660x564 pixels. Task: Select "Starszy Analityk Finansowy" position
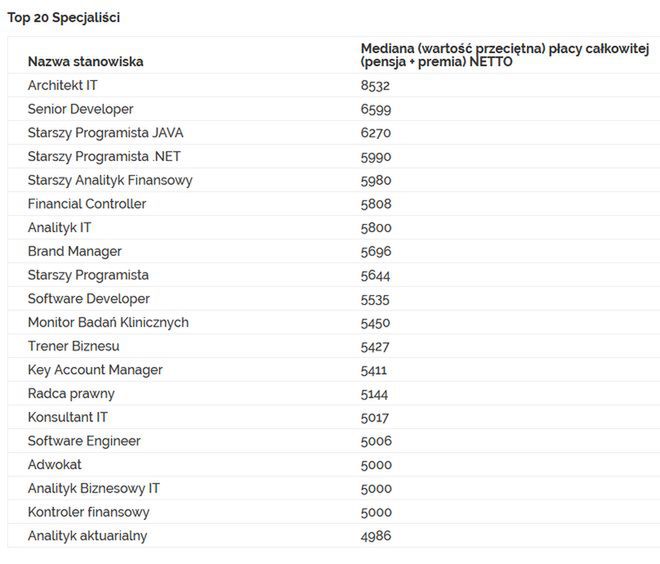click(110, 180)
